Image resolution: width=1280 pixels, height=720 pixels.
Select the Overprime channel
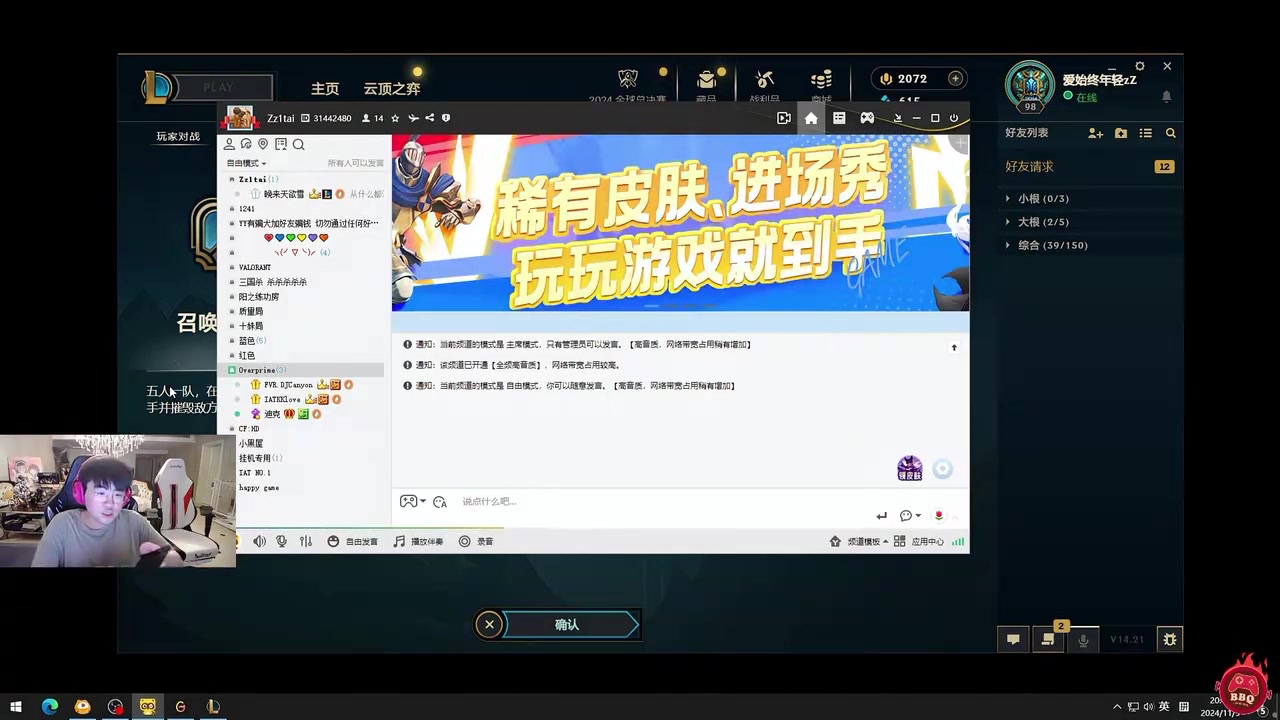pos(257,370)
